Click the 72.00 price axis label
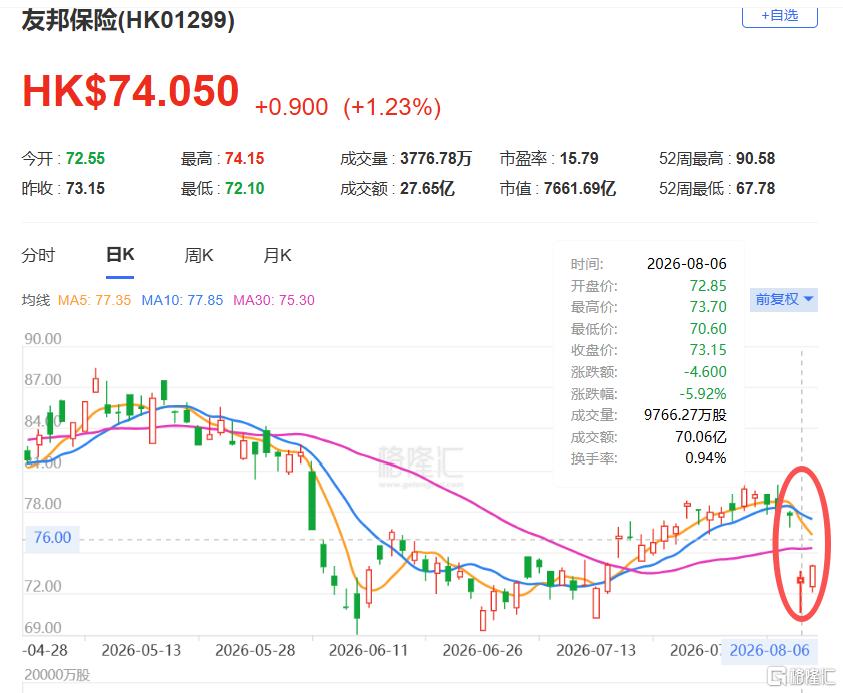The image size is (843, 693). coord(43,587)
